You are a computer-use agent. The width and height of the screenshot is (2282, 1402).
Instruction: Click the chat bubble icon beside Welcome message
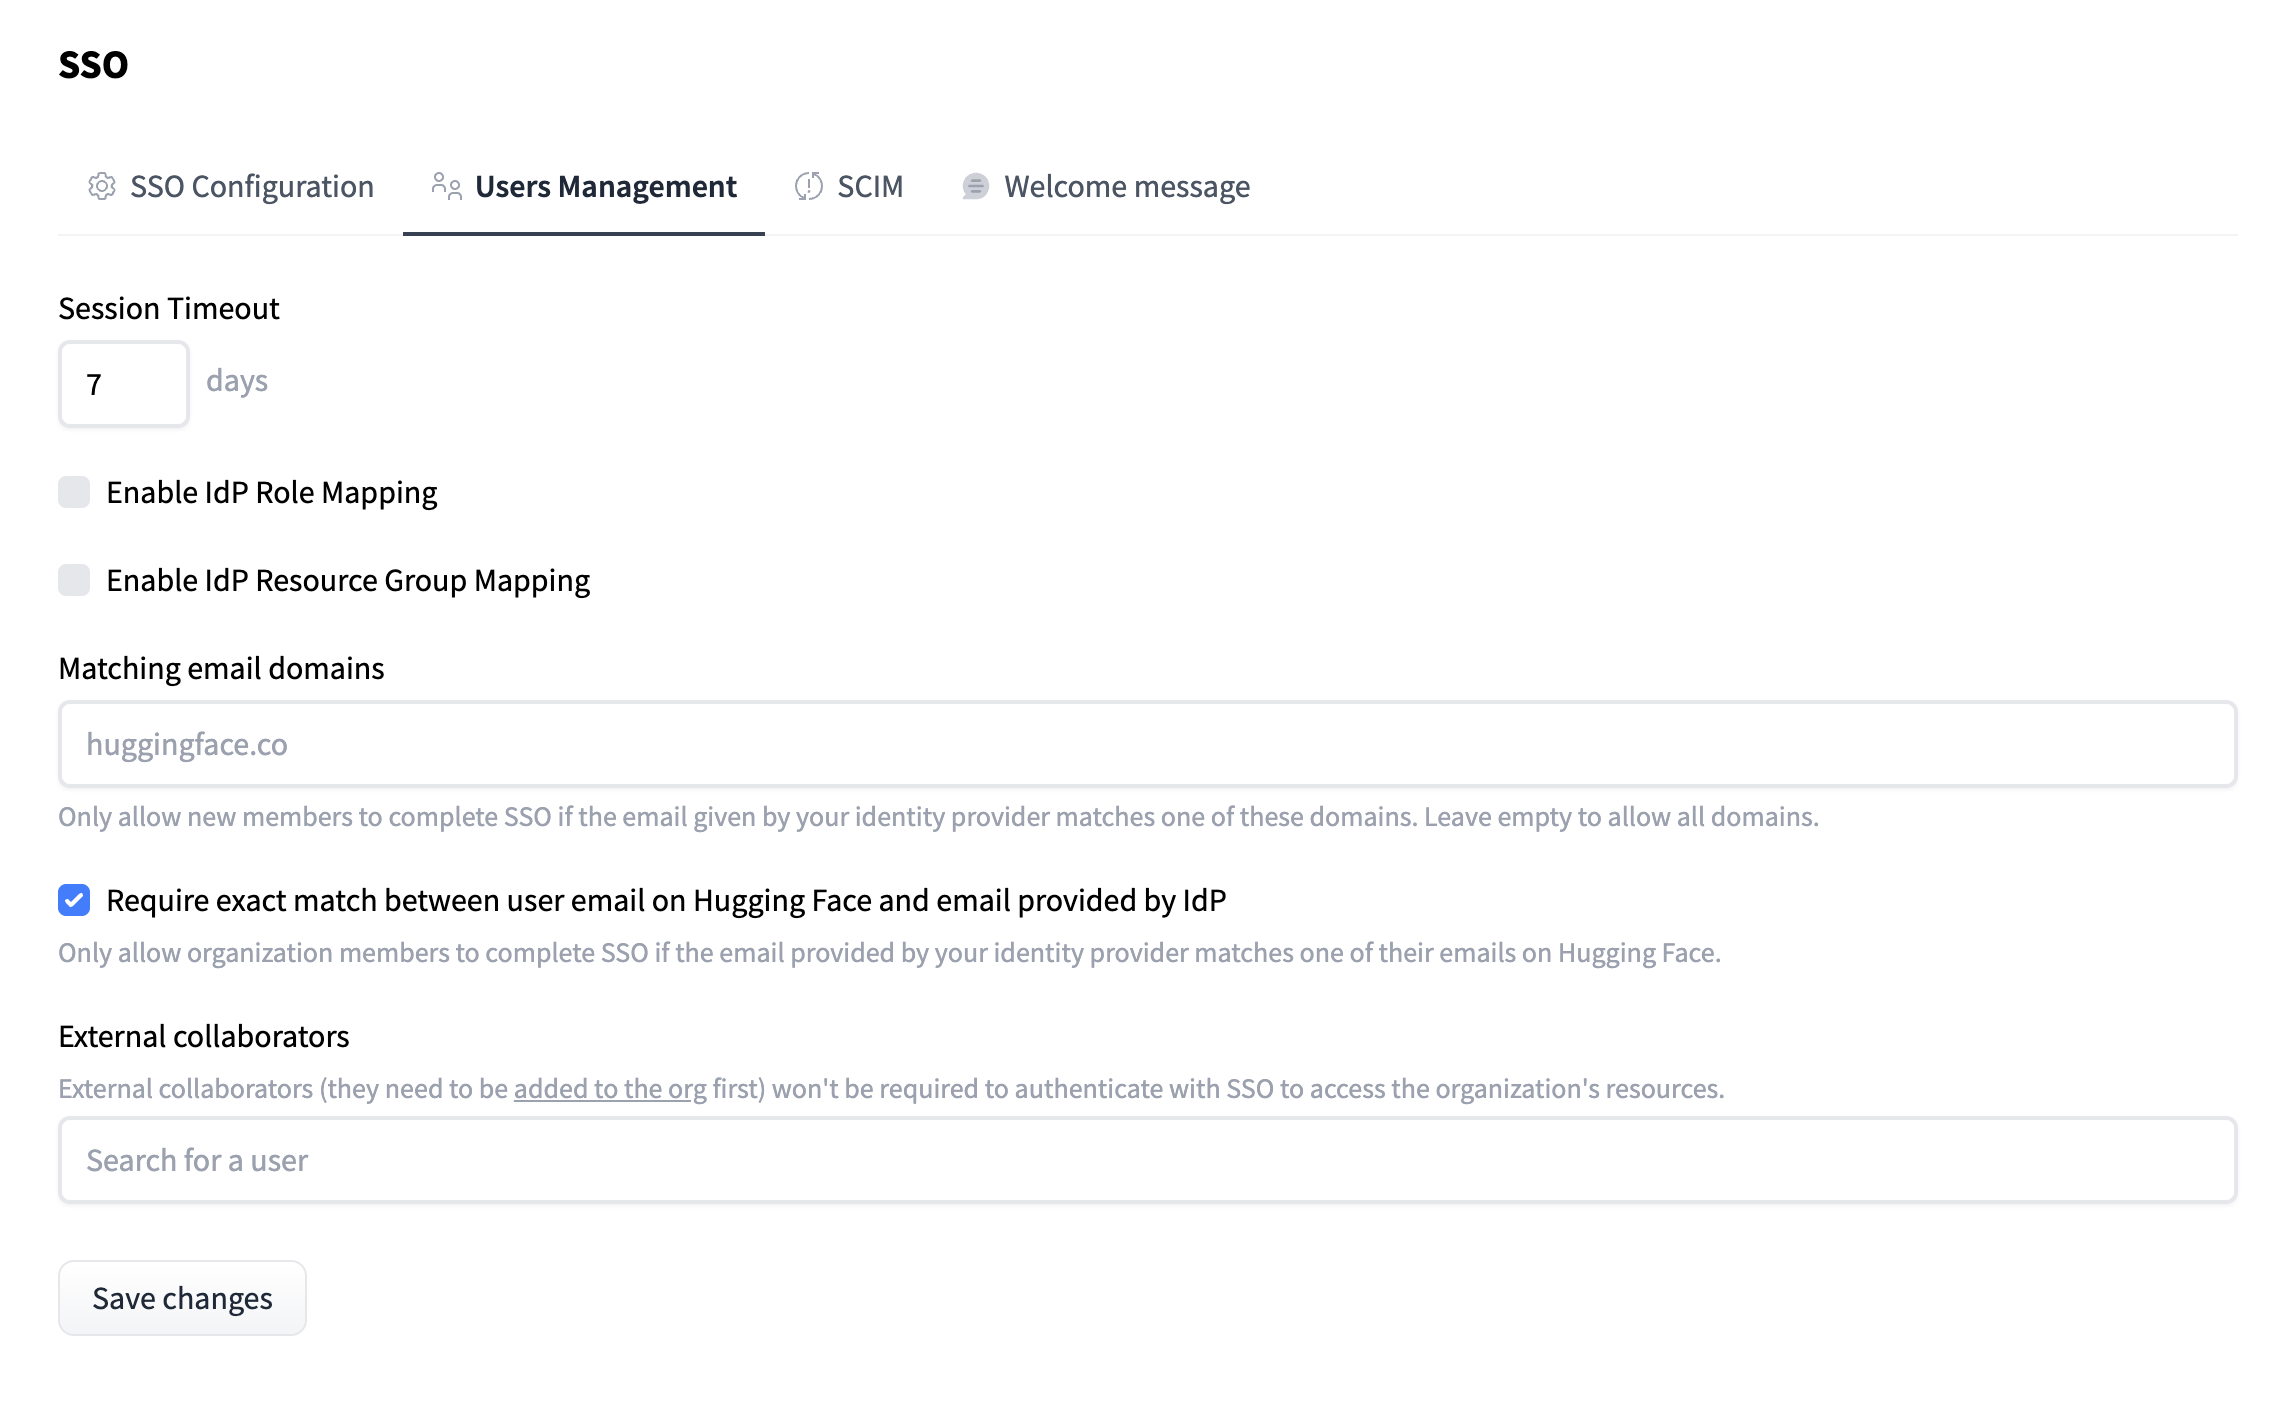[975, 186]
